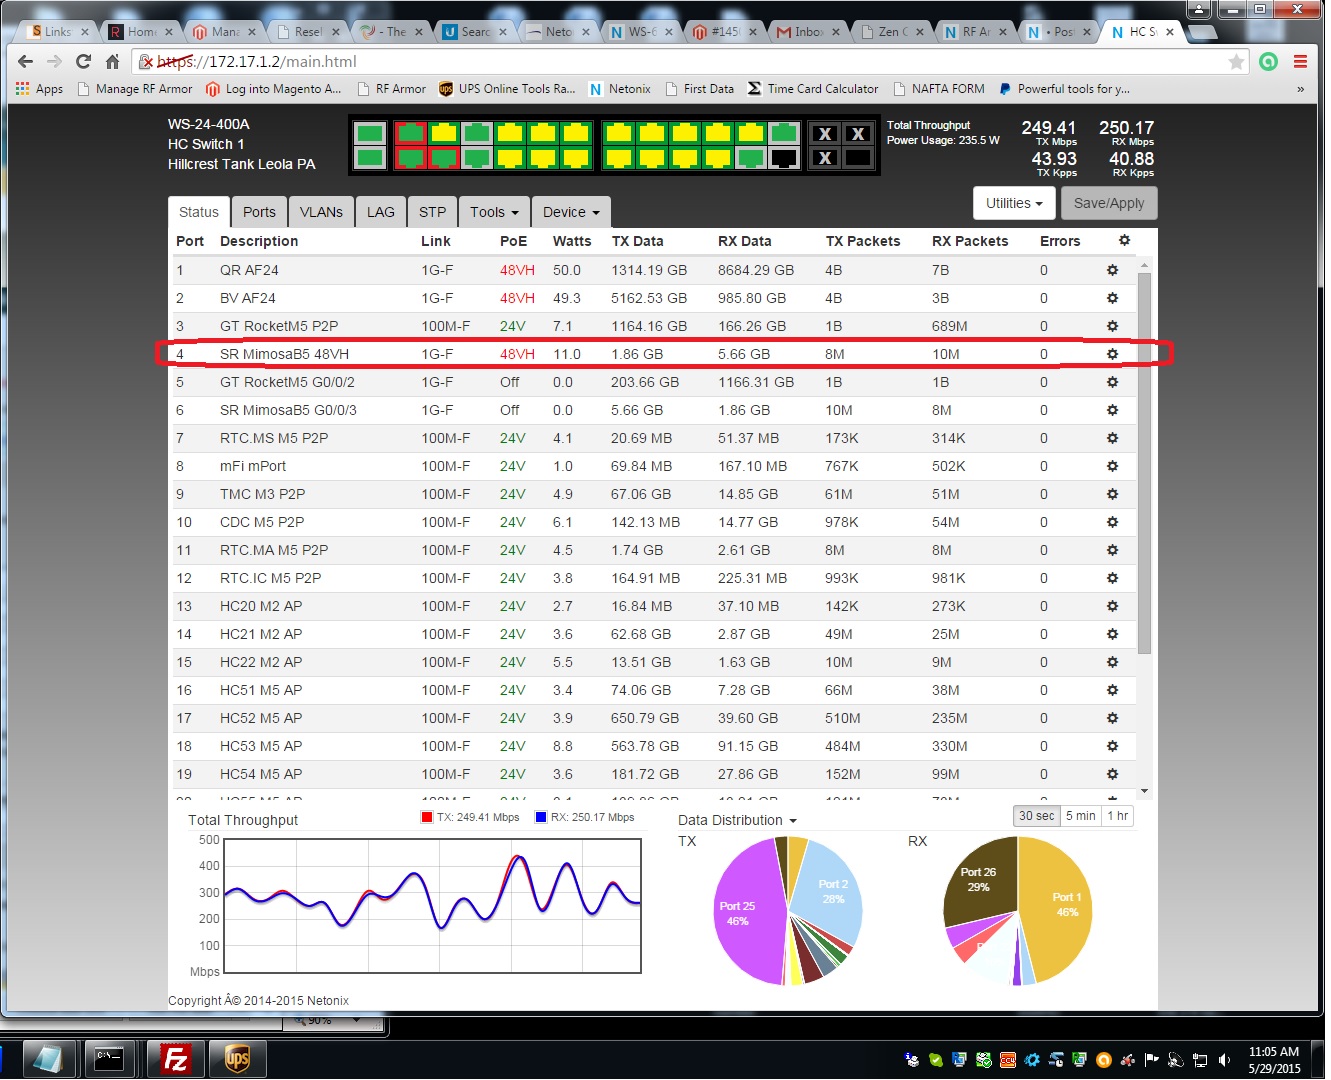Open the Data Distribution dropdown
This screenshot has height=1080, width=1331.
[x=737, y=820]
